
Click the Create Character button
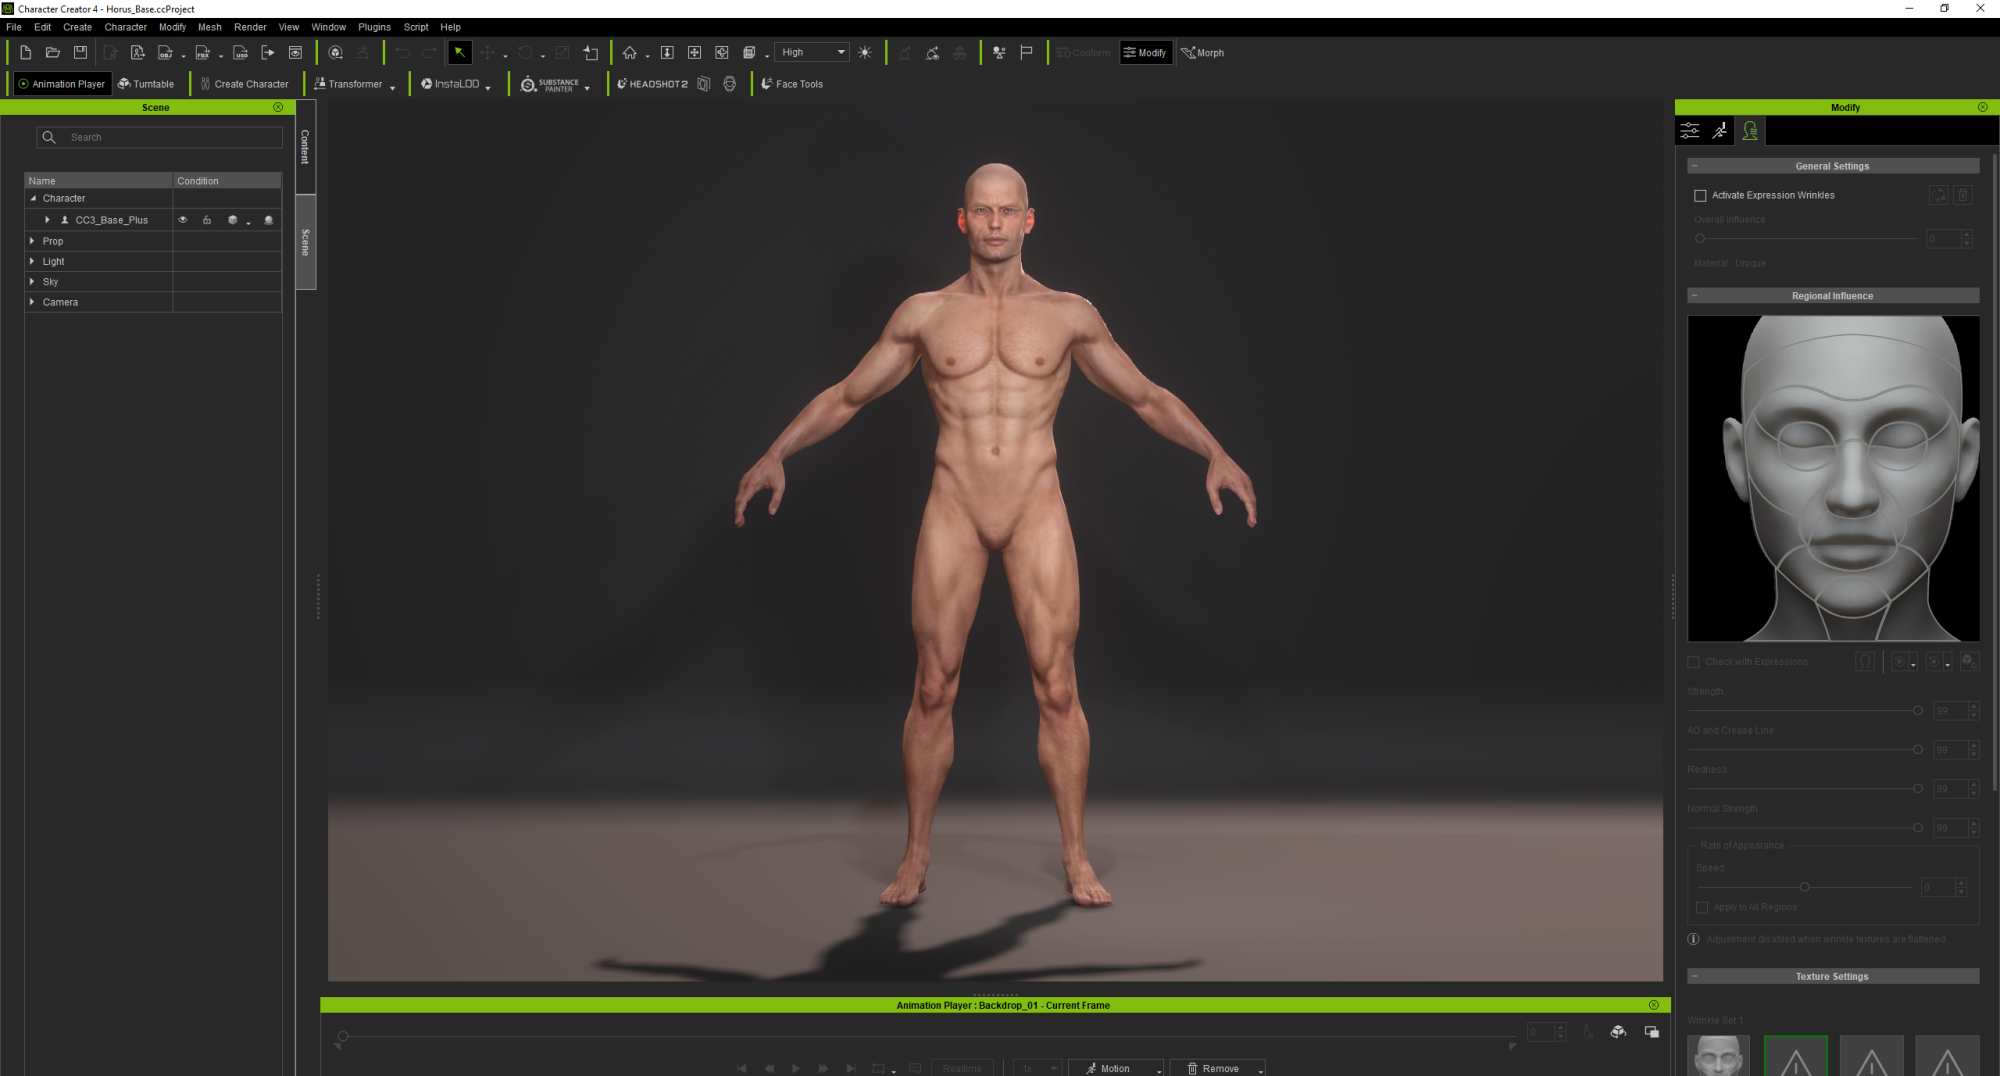[244, 84]
